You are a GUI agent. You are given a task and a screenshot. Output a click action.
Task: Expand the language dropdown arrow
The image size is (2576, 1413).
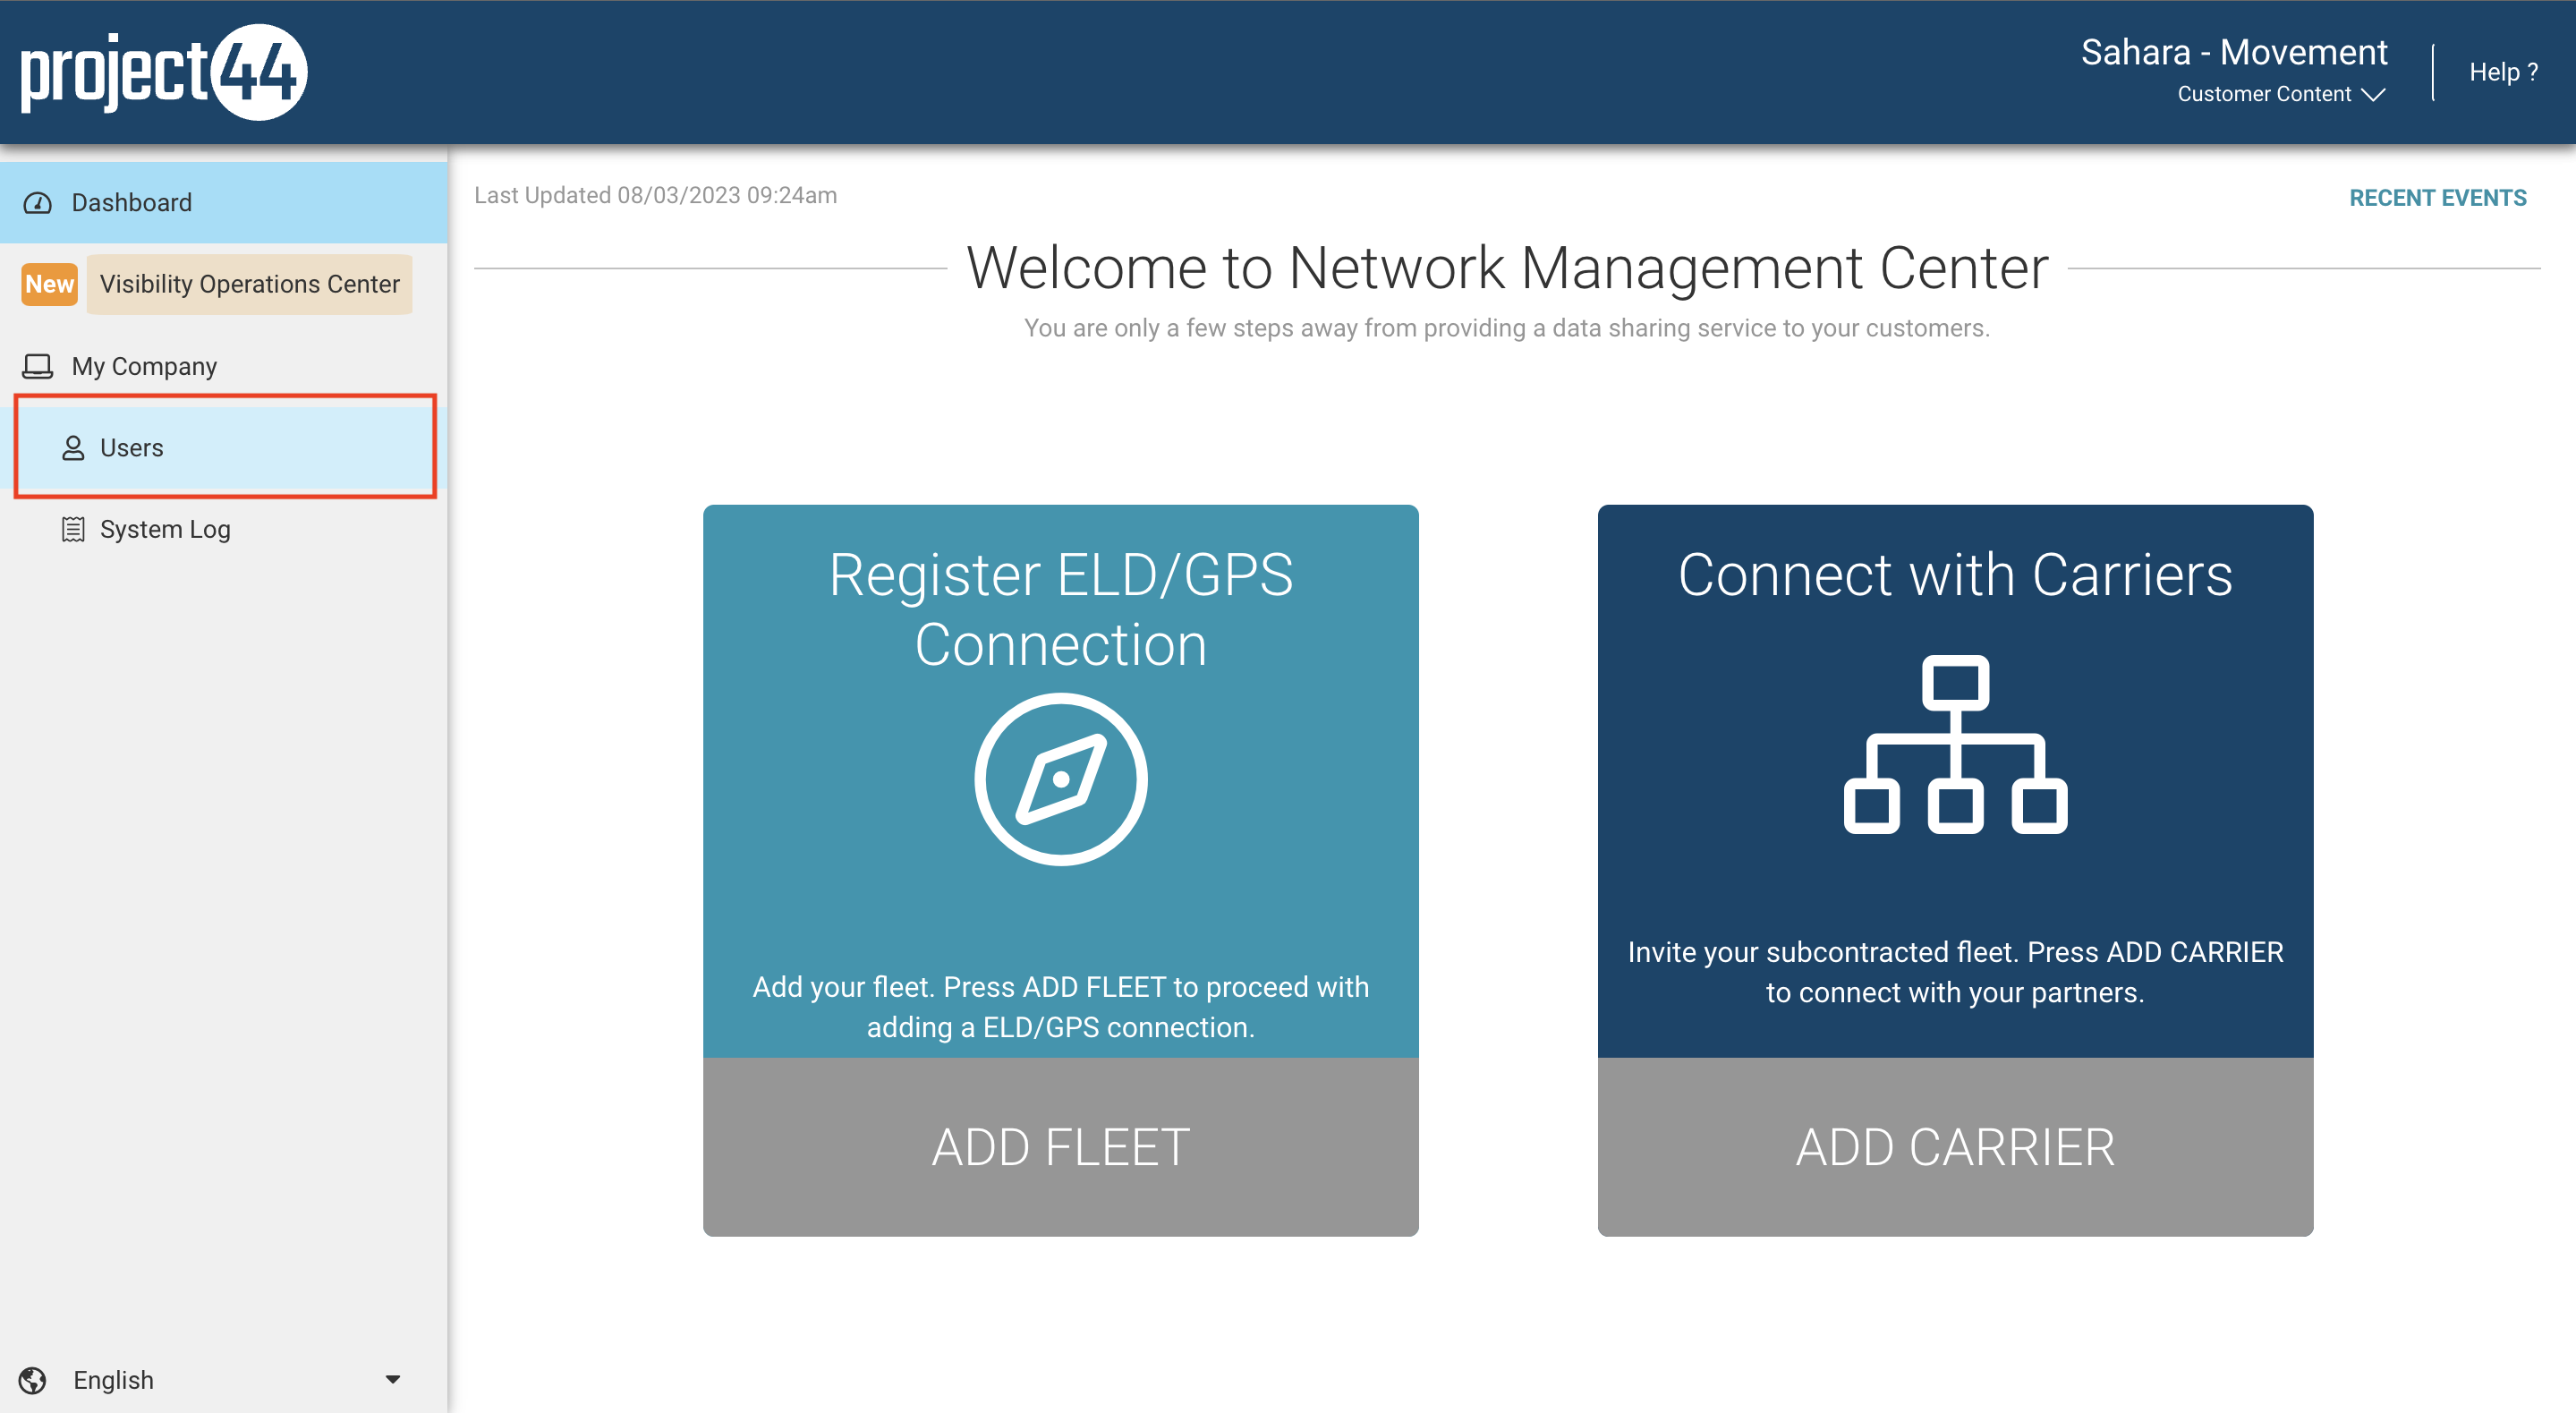pos(392,1379)
